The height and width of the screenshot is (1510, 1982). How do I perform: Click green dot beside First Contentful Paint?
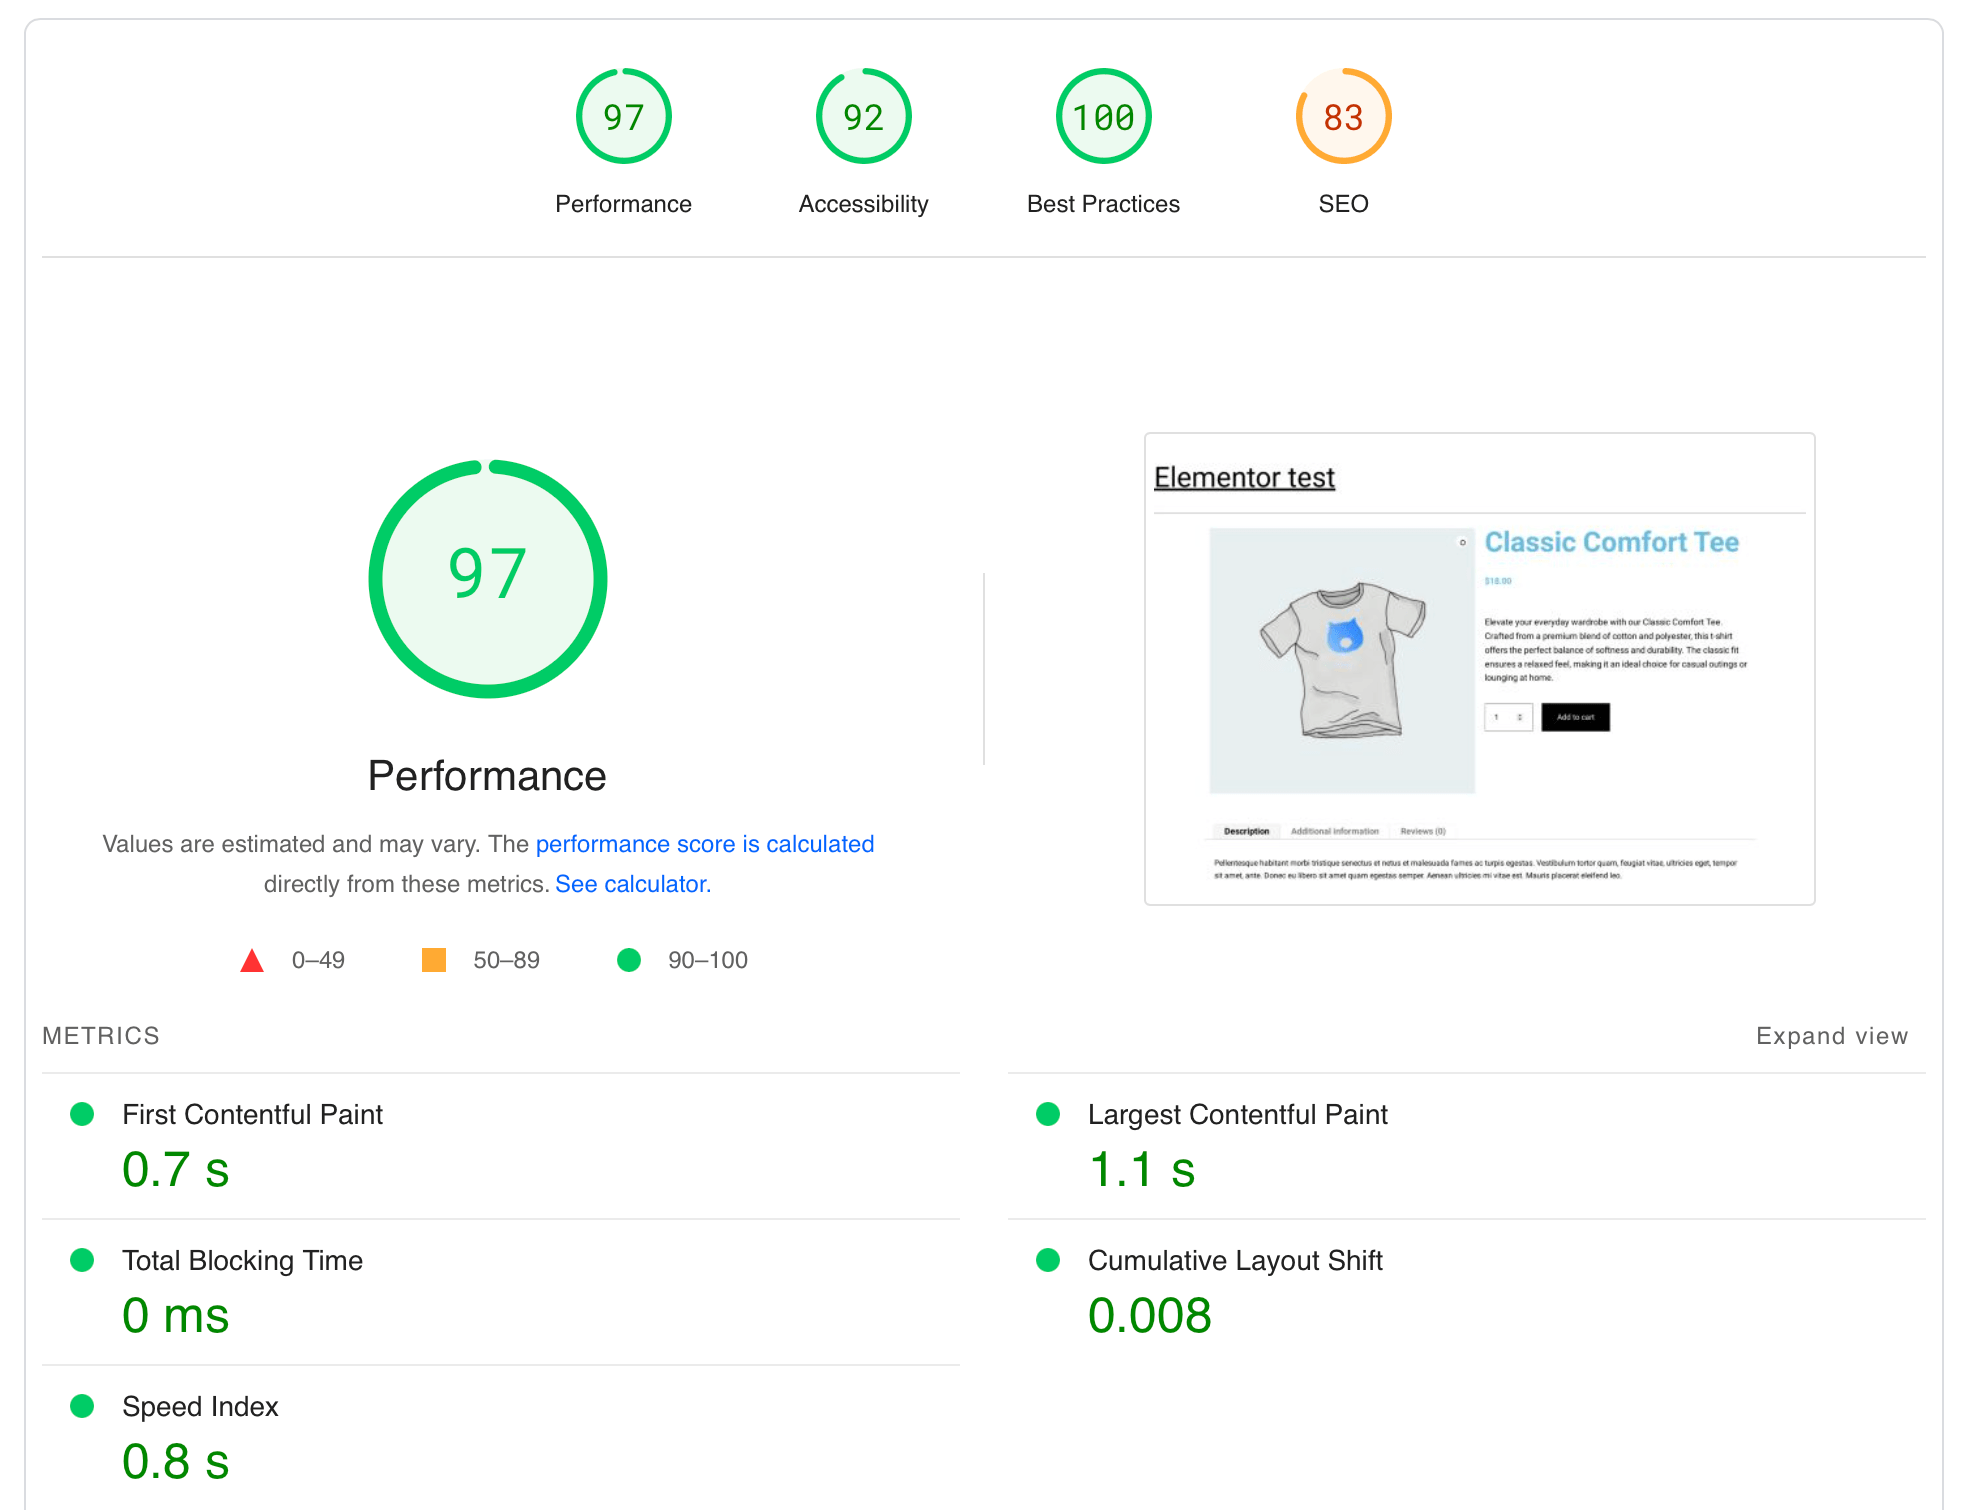point(82,1114)
